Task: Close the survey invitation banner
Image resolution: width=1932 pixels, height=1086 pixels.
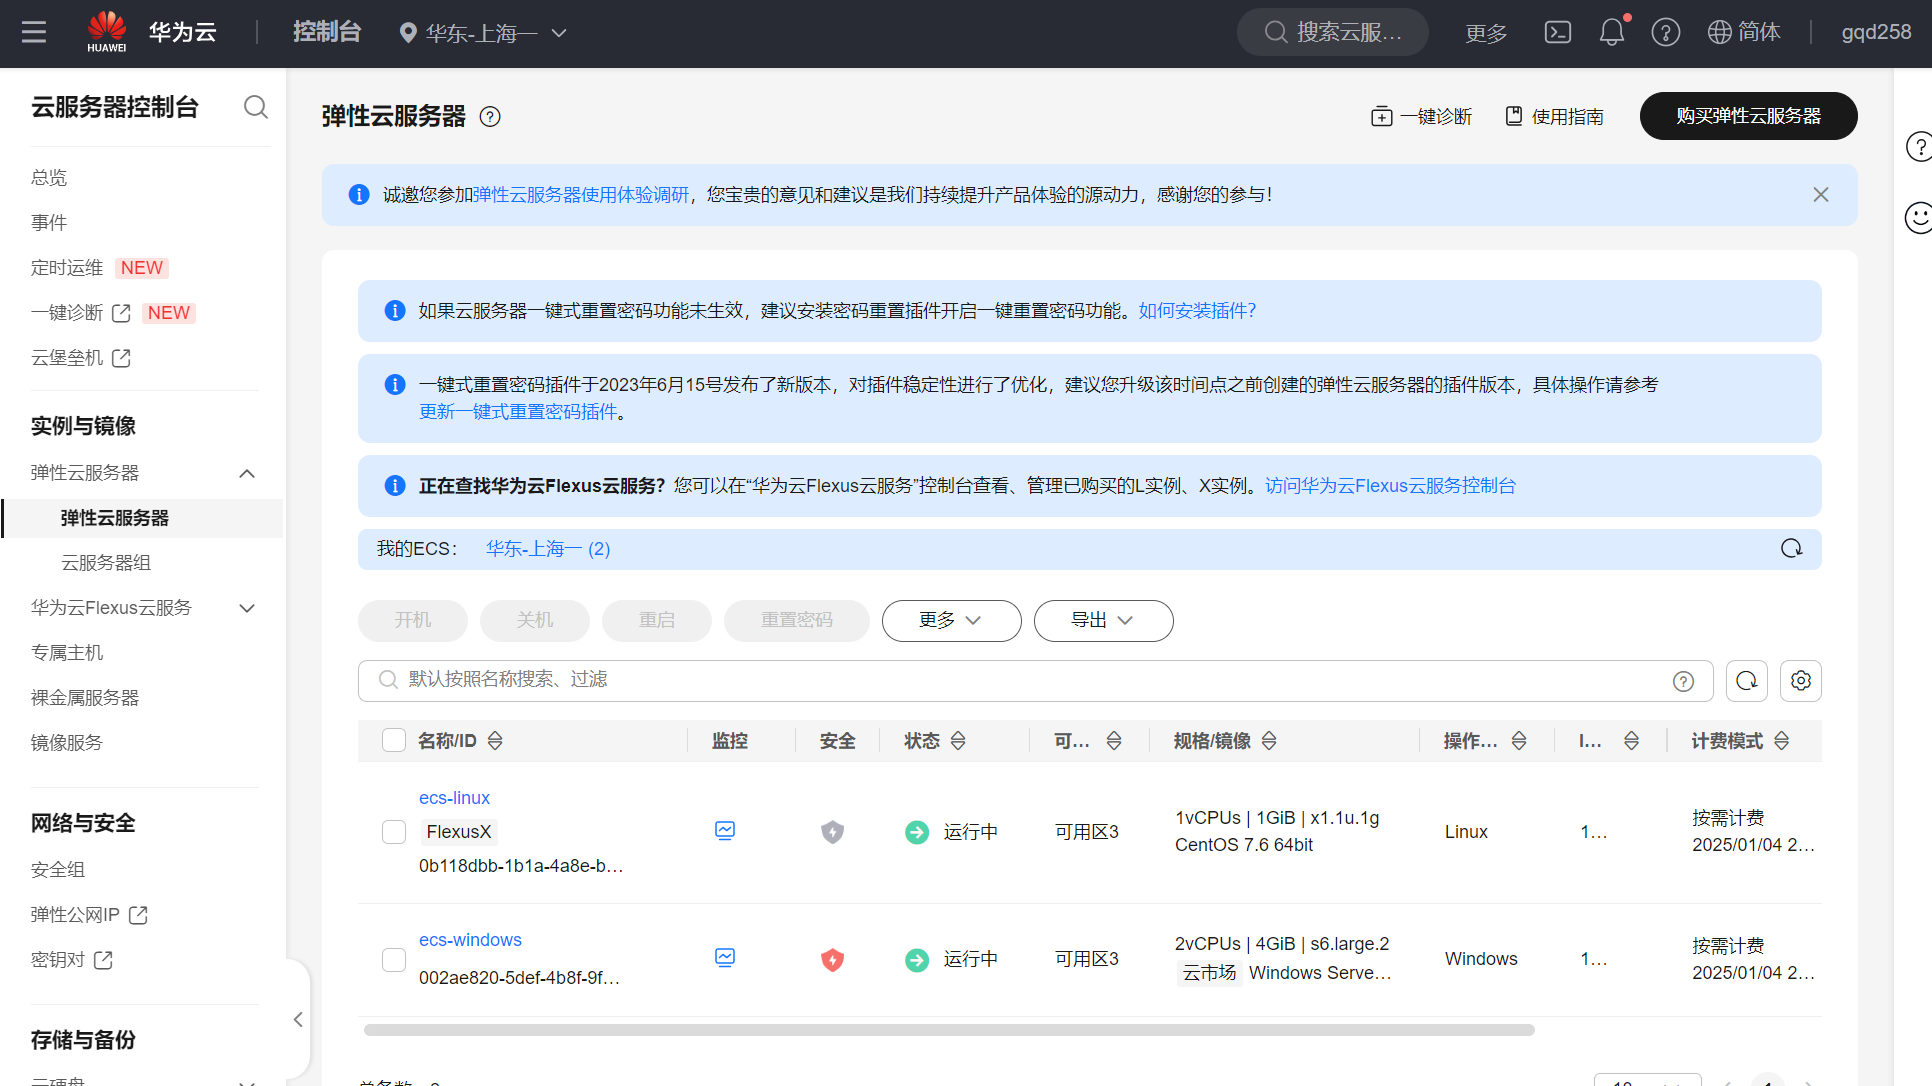Action: coord(1821,195)
